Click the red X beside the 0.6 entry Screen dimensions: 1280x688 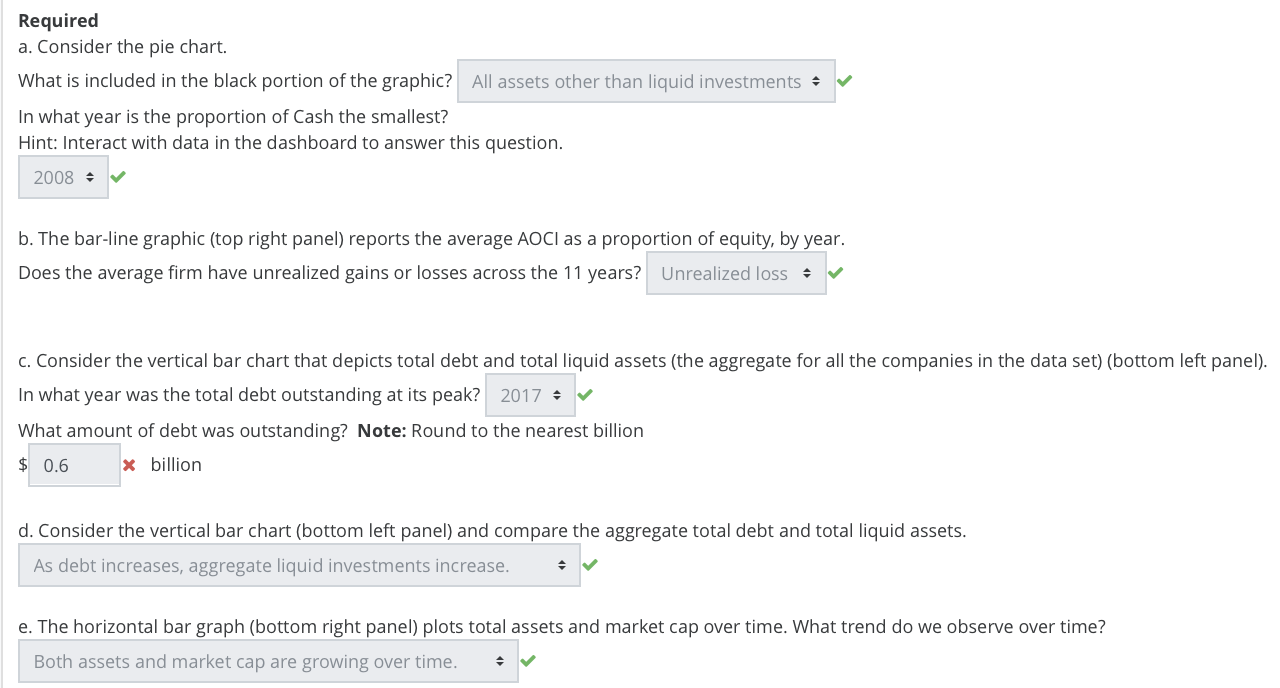[130, 464]
